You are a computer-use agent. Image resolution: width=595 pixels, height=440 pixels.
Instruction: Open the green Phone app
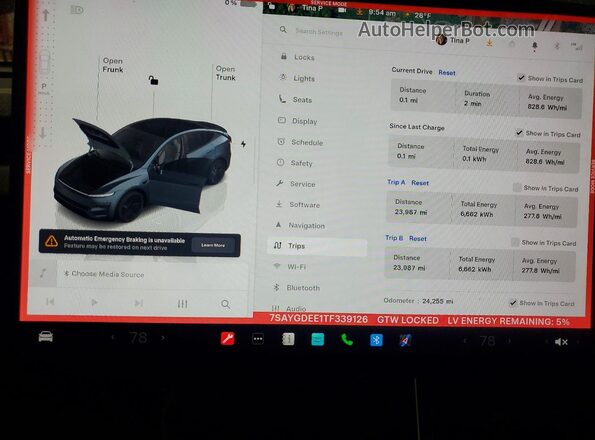(347, 339)
